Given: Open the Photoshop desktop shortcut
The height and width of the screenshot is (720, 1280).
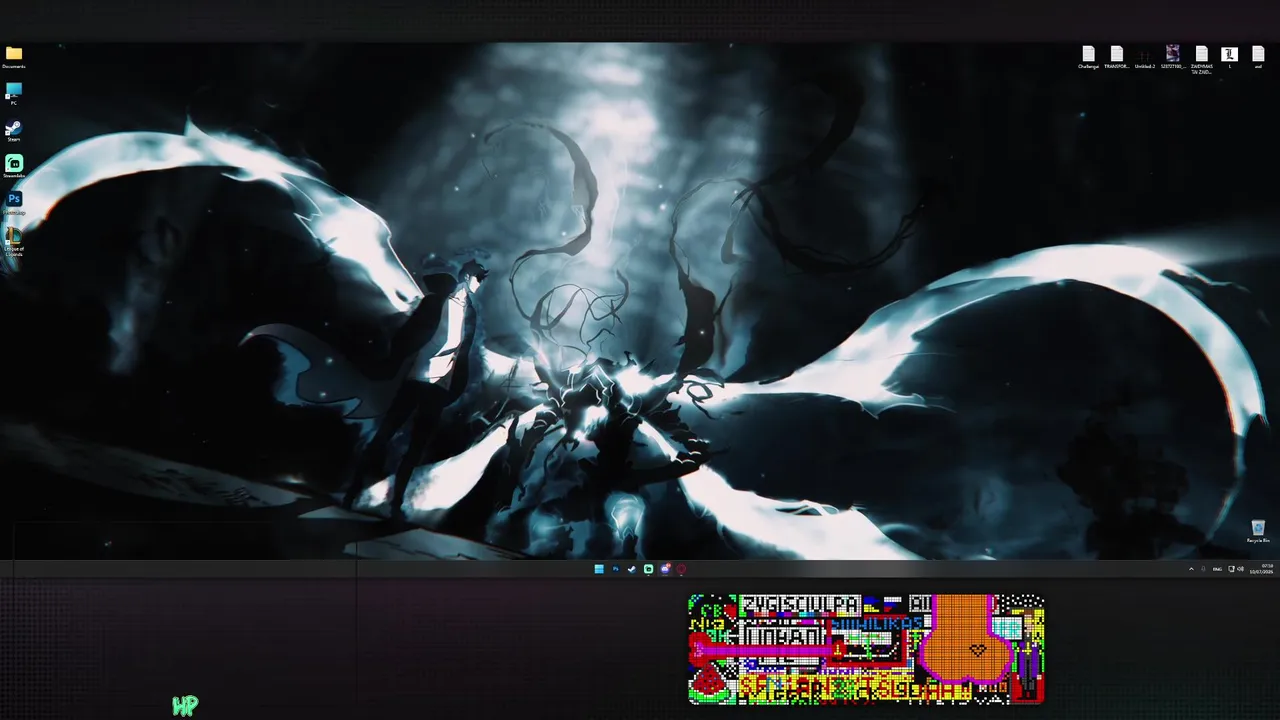Looking at the screenshot, I should pos(14,203).
